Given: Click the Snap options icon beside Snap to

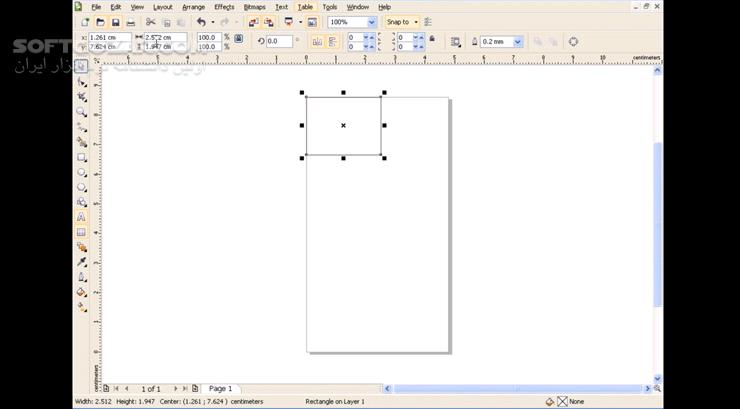Looking at the screenshot, I should point(428,22).
